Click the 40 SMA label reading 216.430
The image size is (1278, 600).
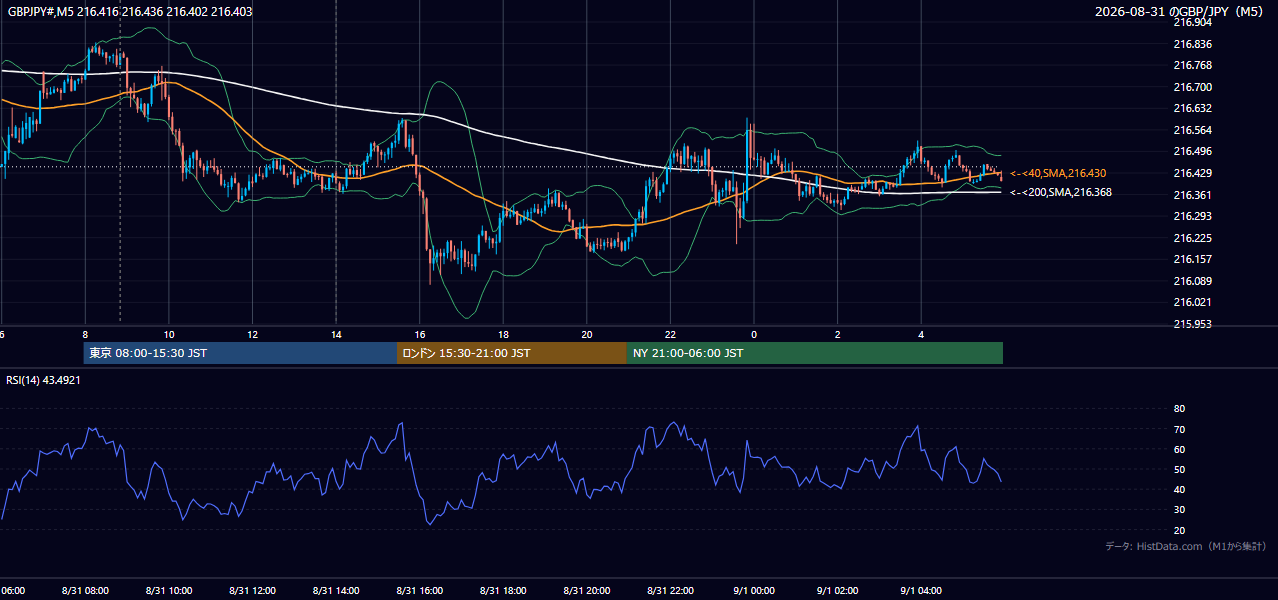(1058, 173)
